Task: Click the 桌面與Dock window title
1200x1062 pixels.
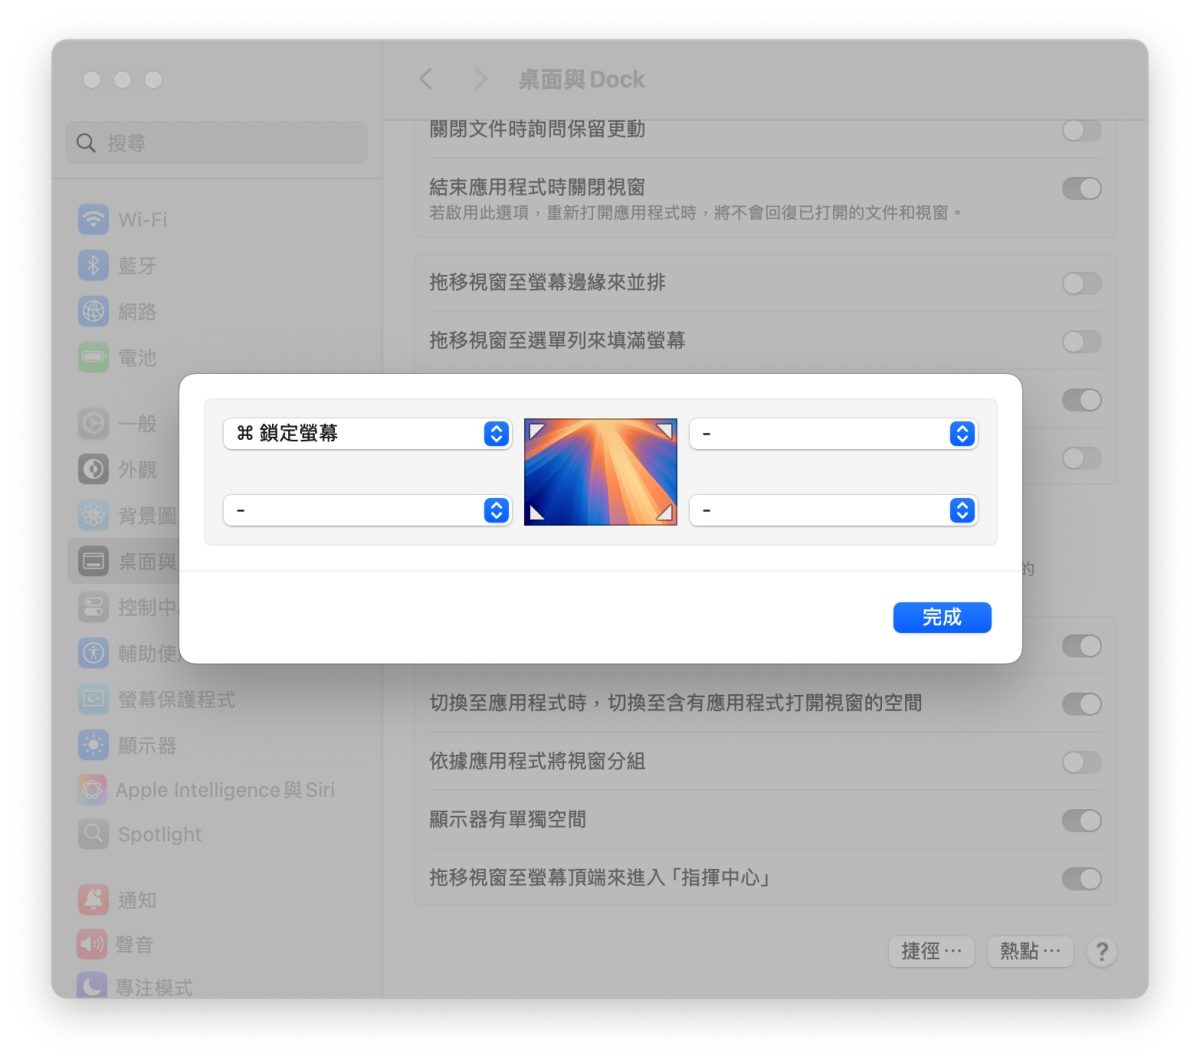Action: click(x=581, y=79)
